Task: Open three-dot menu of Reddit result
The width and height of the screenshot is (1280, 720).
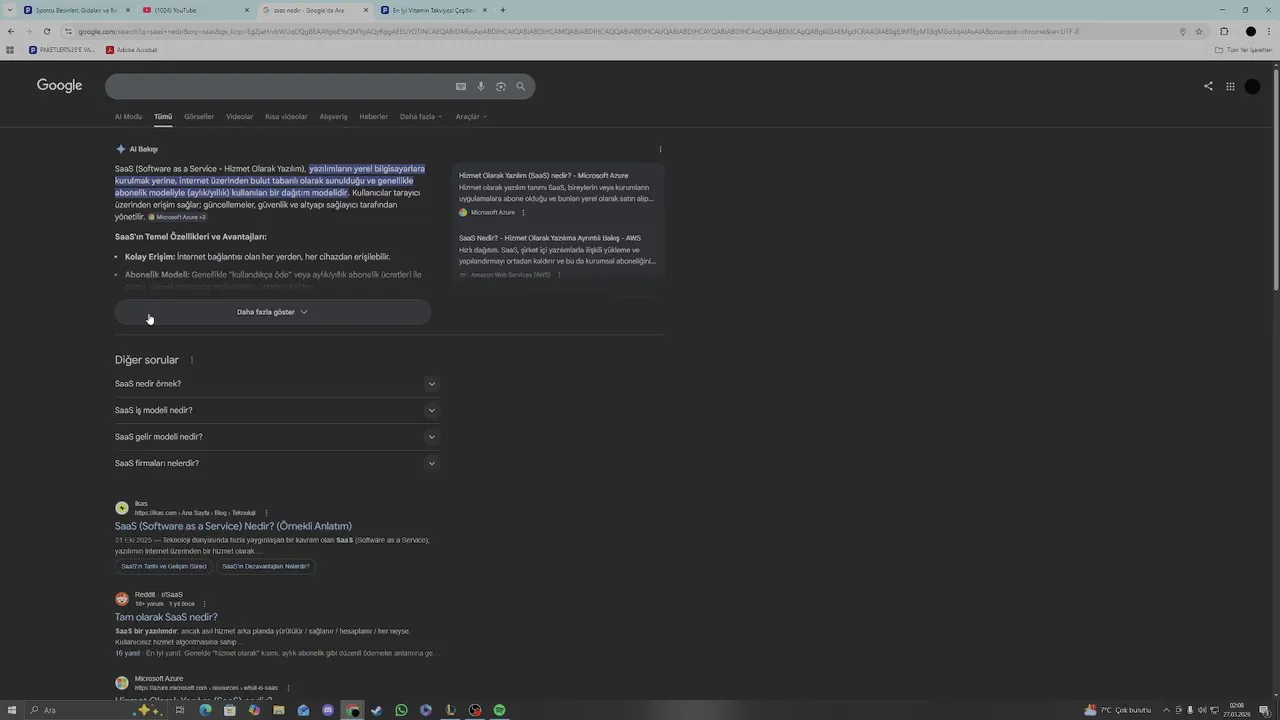Action: coord(204,604)
